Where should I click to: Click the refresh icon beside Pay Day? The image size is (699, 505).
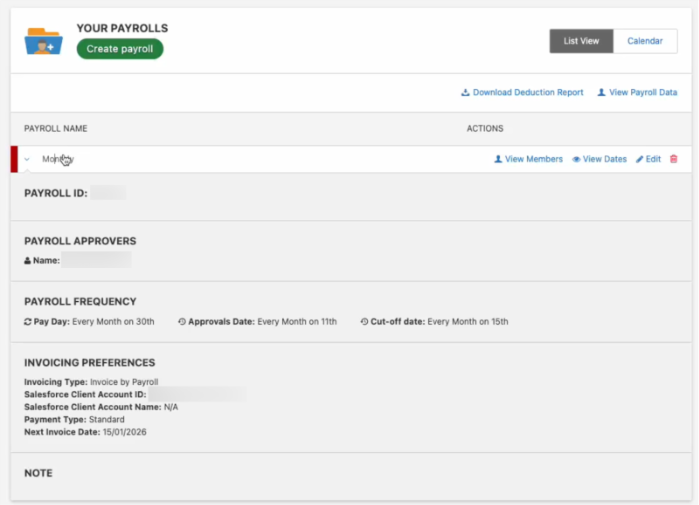28,322
